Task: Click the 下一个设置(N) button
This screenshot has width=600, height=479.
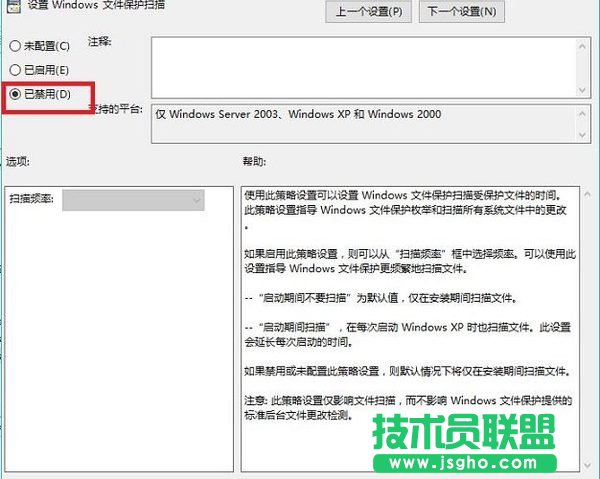Action: click(462, 11)
